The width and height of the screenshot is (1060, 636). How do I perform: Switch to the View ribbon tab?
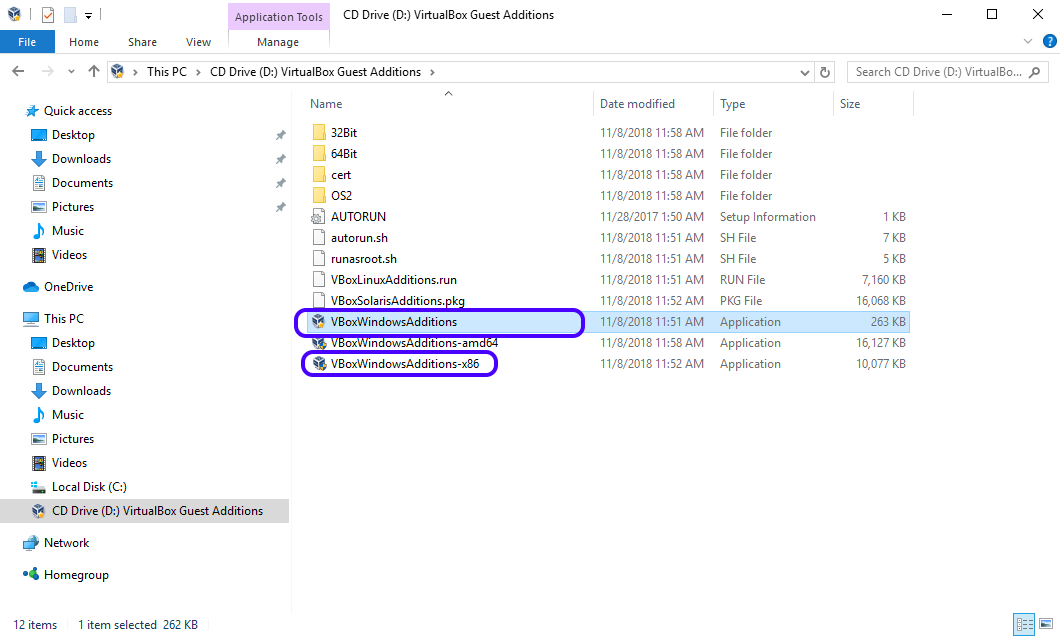tap(198, 42)
